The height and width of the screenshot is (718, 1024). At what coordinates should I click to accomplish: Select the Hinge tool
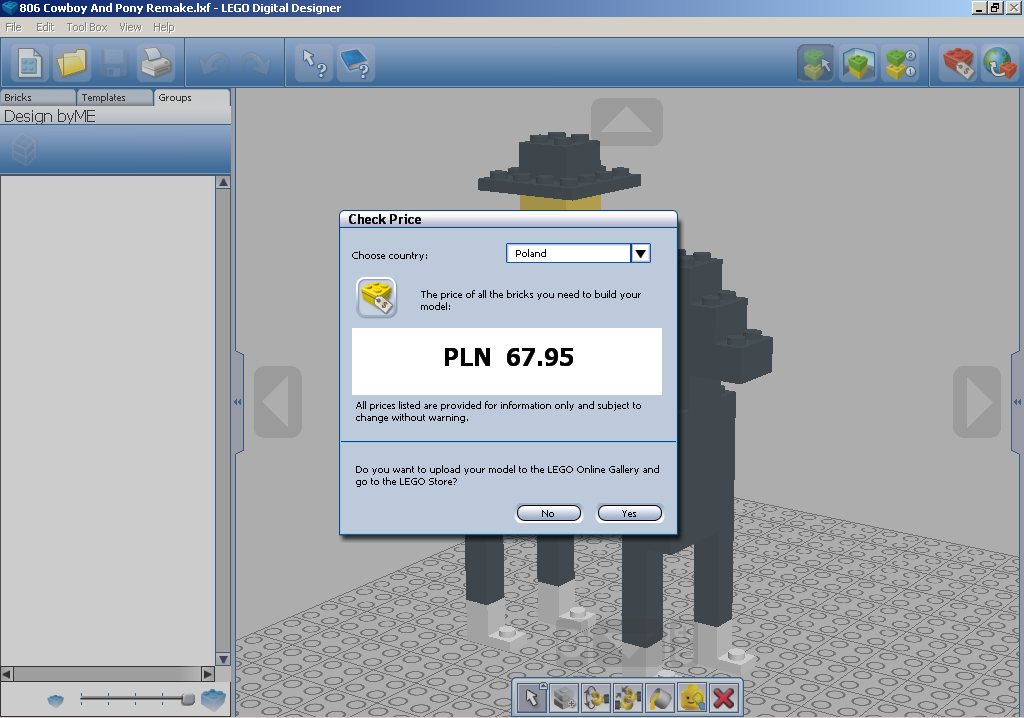pyautogui.click(x=596, y=698)
